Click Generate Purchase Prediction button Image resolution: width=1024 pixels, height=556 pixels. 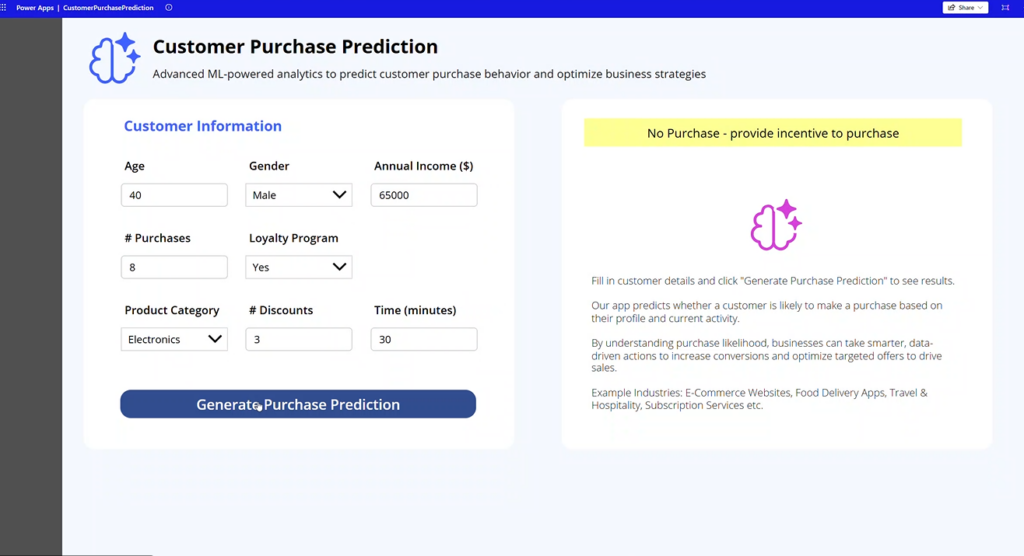coord(298,404)
